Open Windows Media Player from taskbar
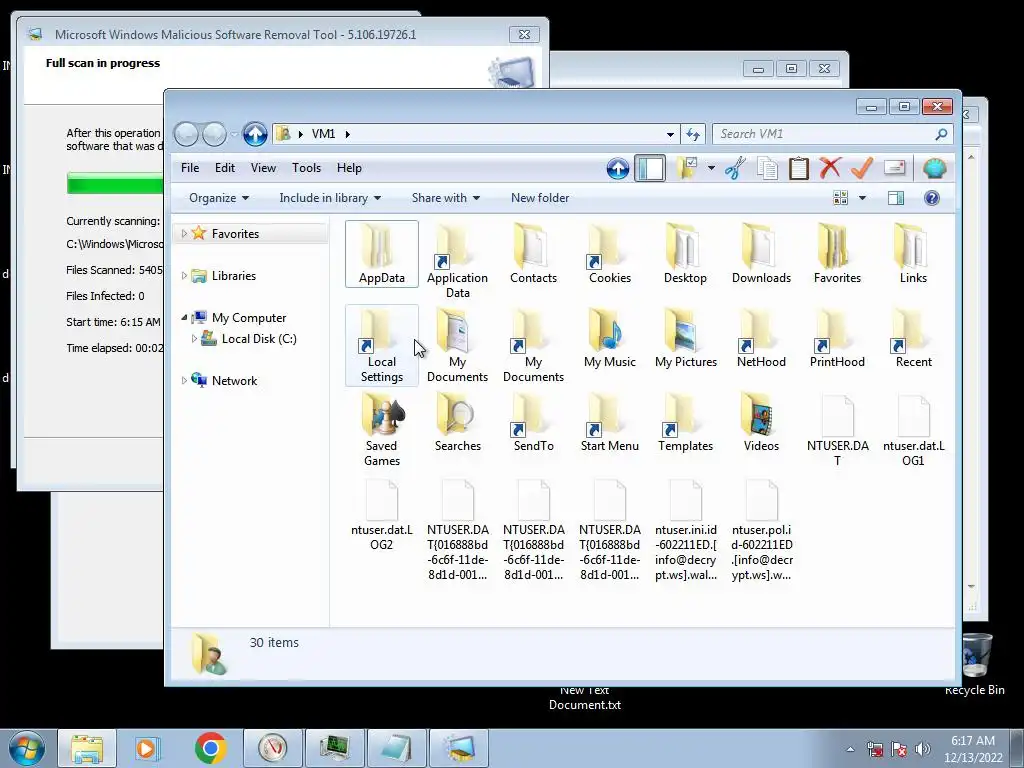Image resolution: width=1024 pixels, height=768 pixels. click(148, 748)
